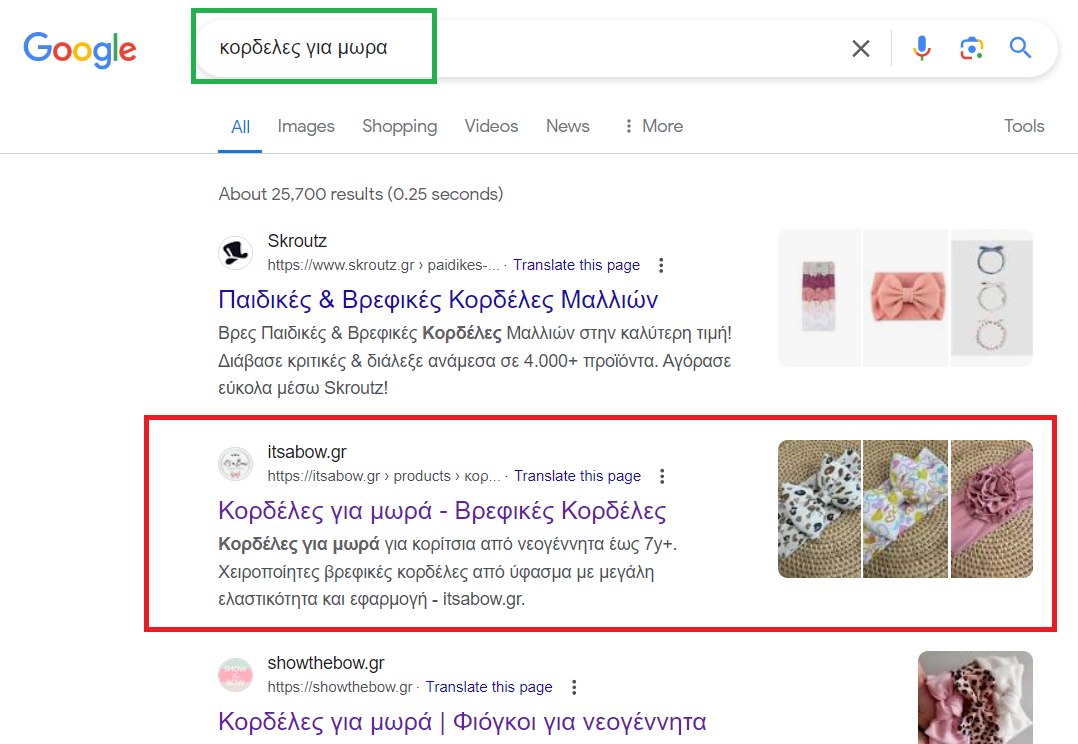Image resolution: width=1078 pixels, height=744 pixels.
Task: Click the Google logo
Action: click(80, 49)
